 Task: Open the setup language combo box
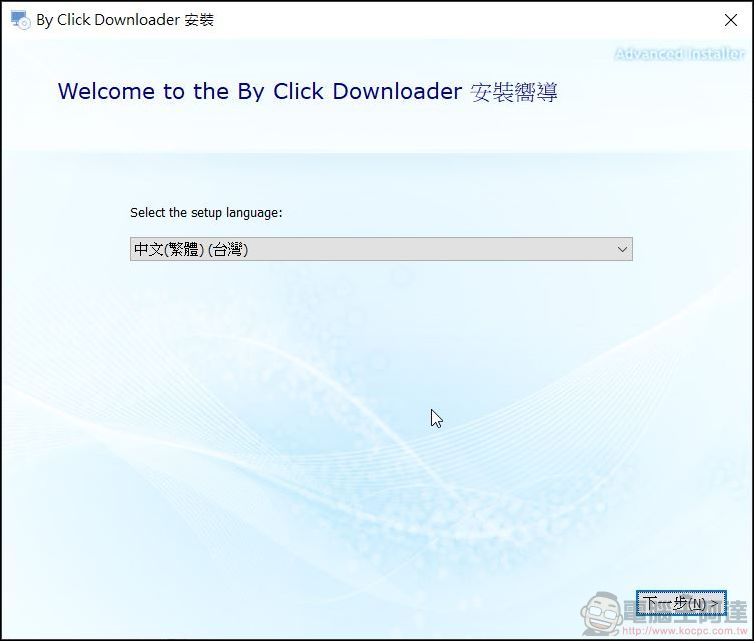381,249
